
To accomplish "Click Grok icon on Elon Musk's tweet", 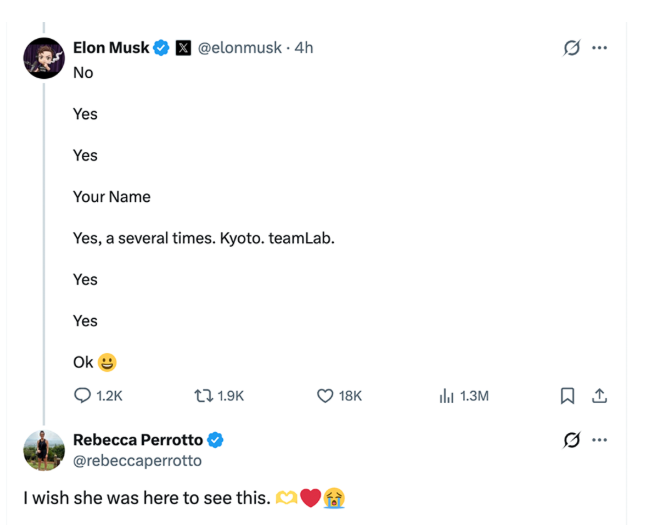I will point(572,48).
